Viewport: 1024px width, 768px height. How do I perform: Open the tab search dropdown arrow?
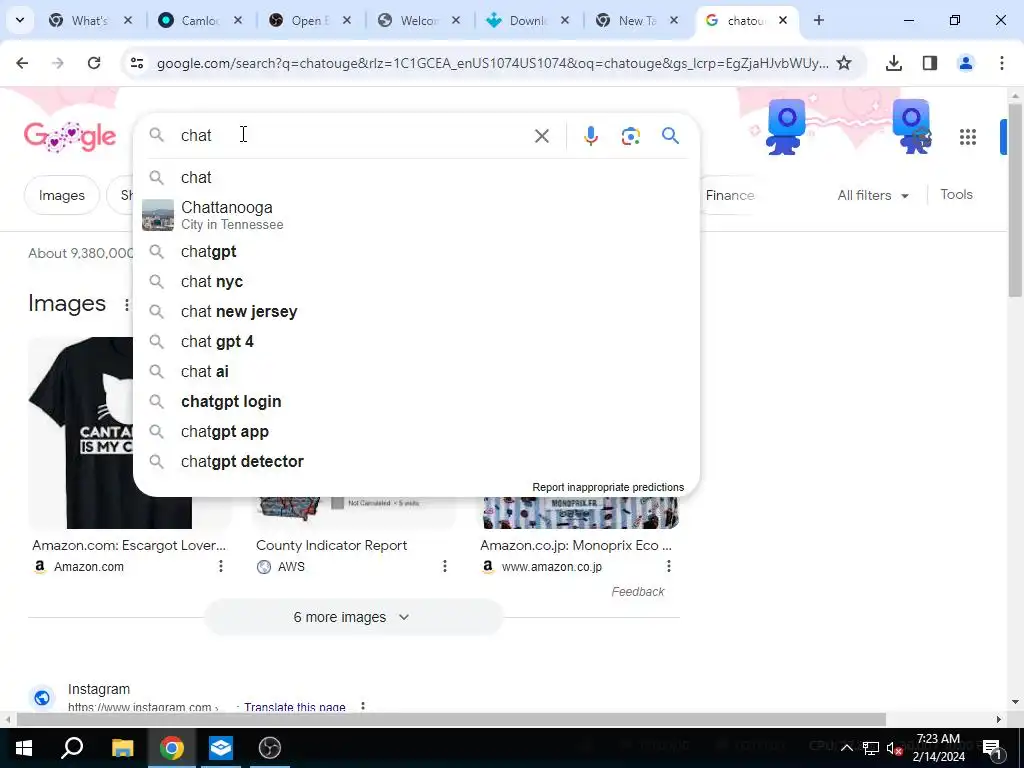tap(20, 20)
